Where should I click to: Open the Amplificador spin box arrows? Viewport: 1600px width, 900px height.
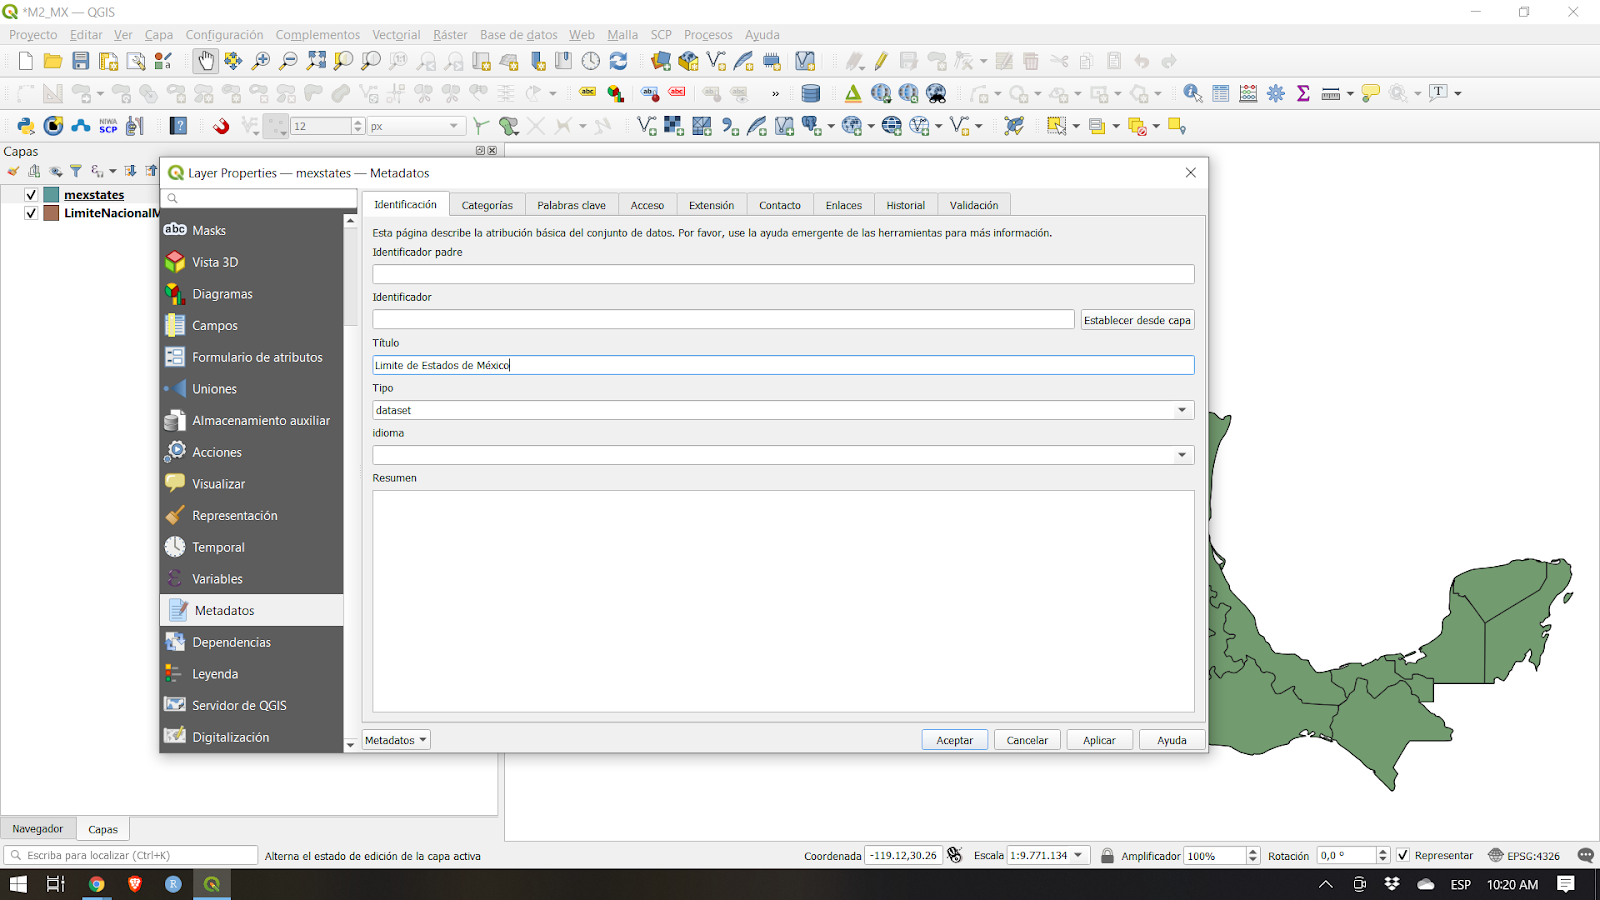point(1253,855)
